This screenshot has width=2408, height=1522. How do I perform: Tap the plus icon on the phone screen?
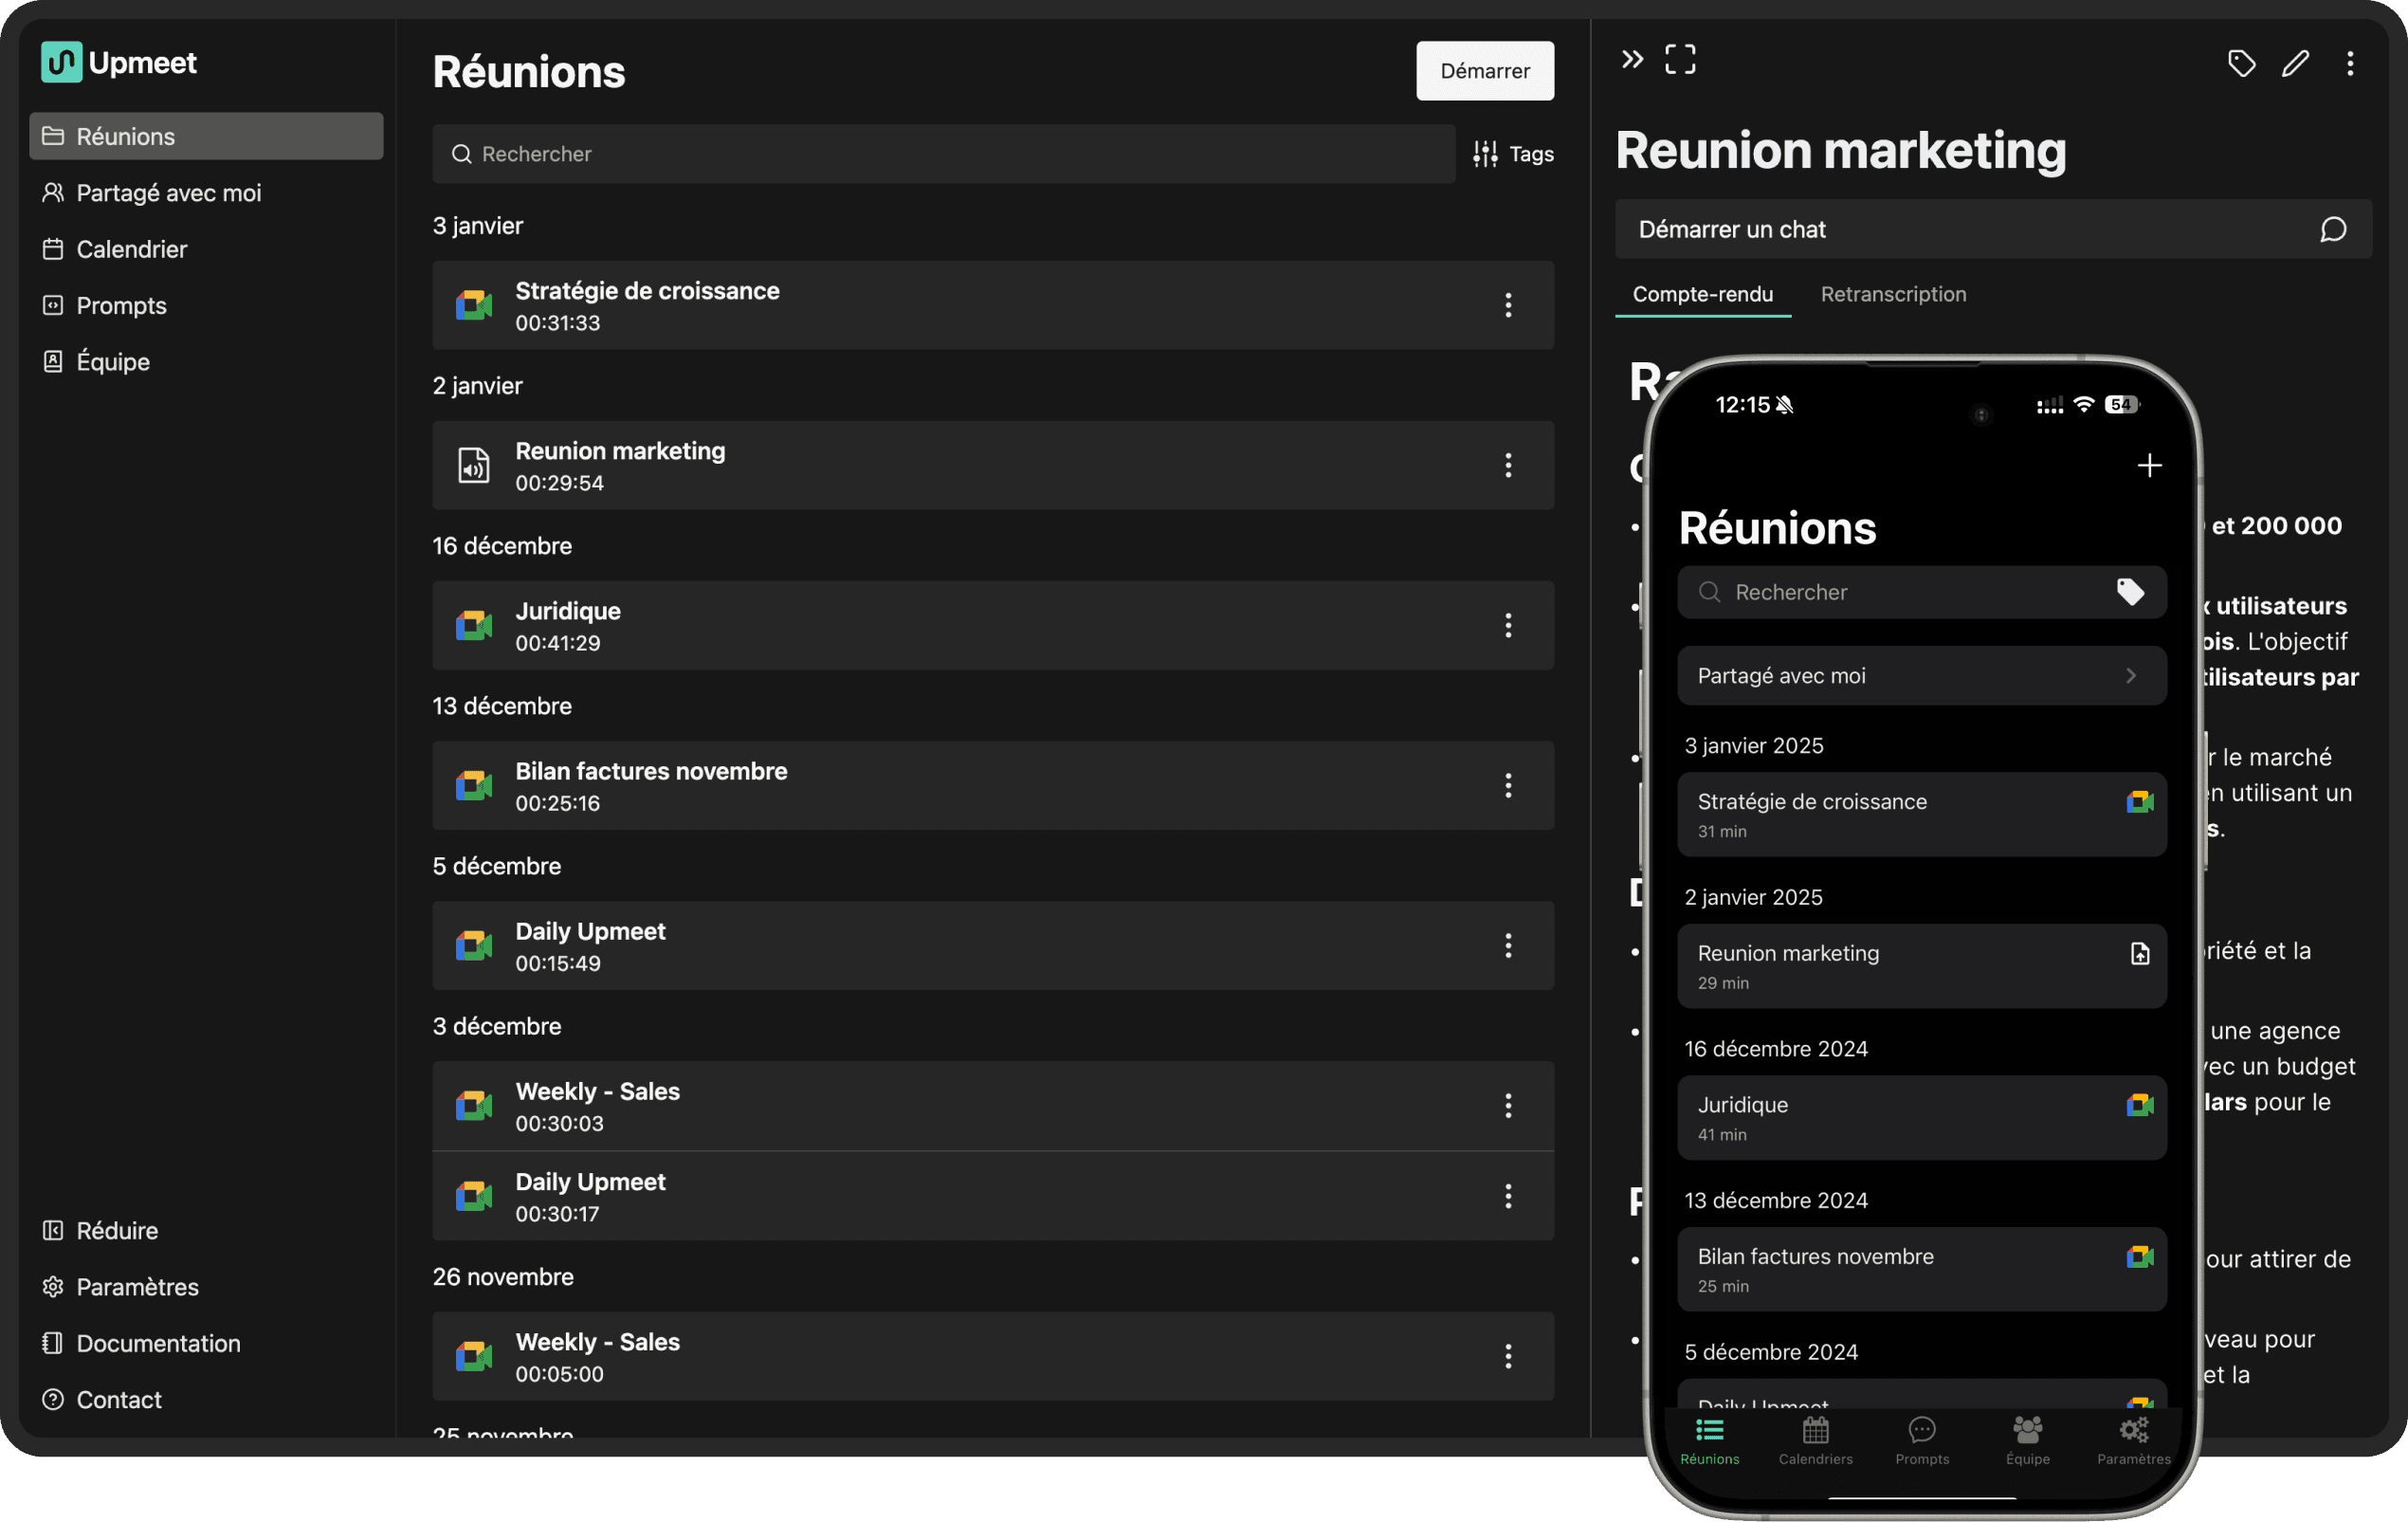[2150, 464]
